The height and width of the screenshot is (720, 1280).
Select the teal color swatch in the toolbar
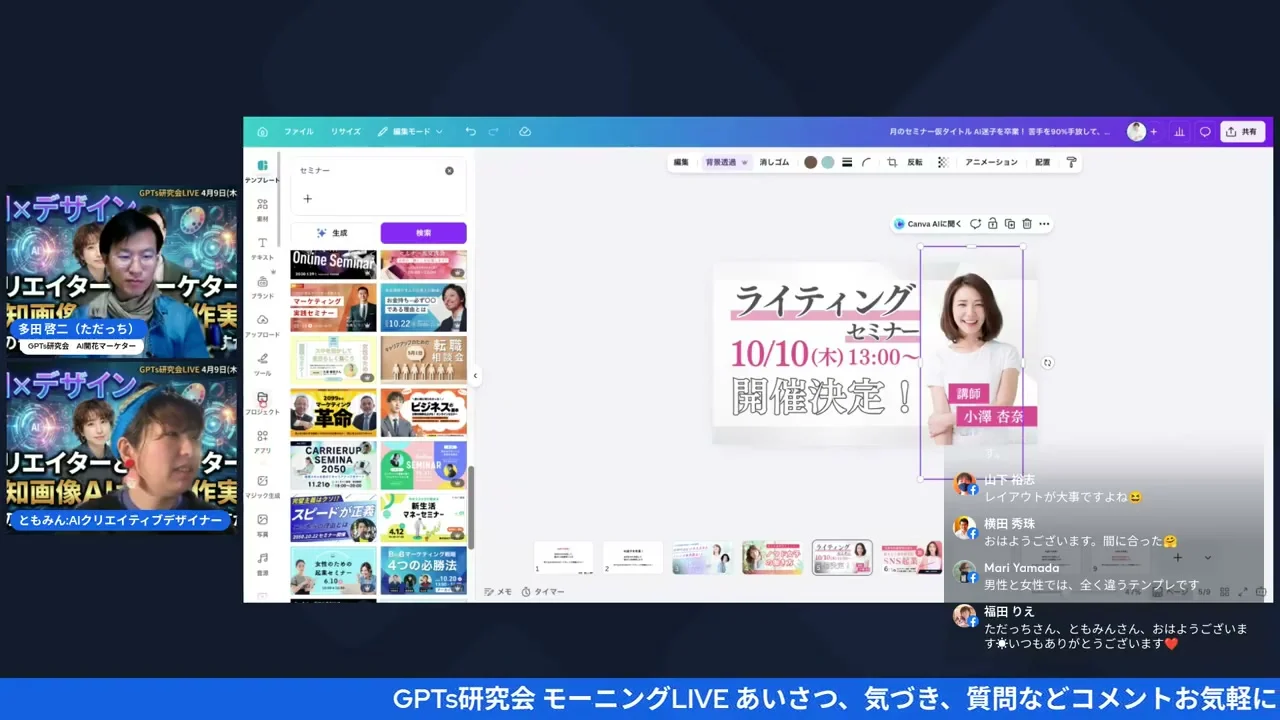click(828, 162)
